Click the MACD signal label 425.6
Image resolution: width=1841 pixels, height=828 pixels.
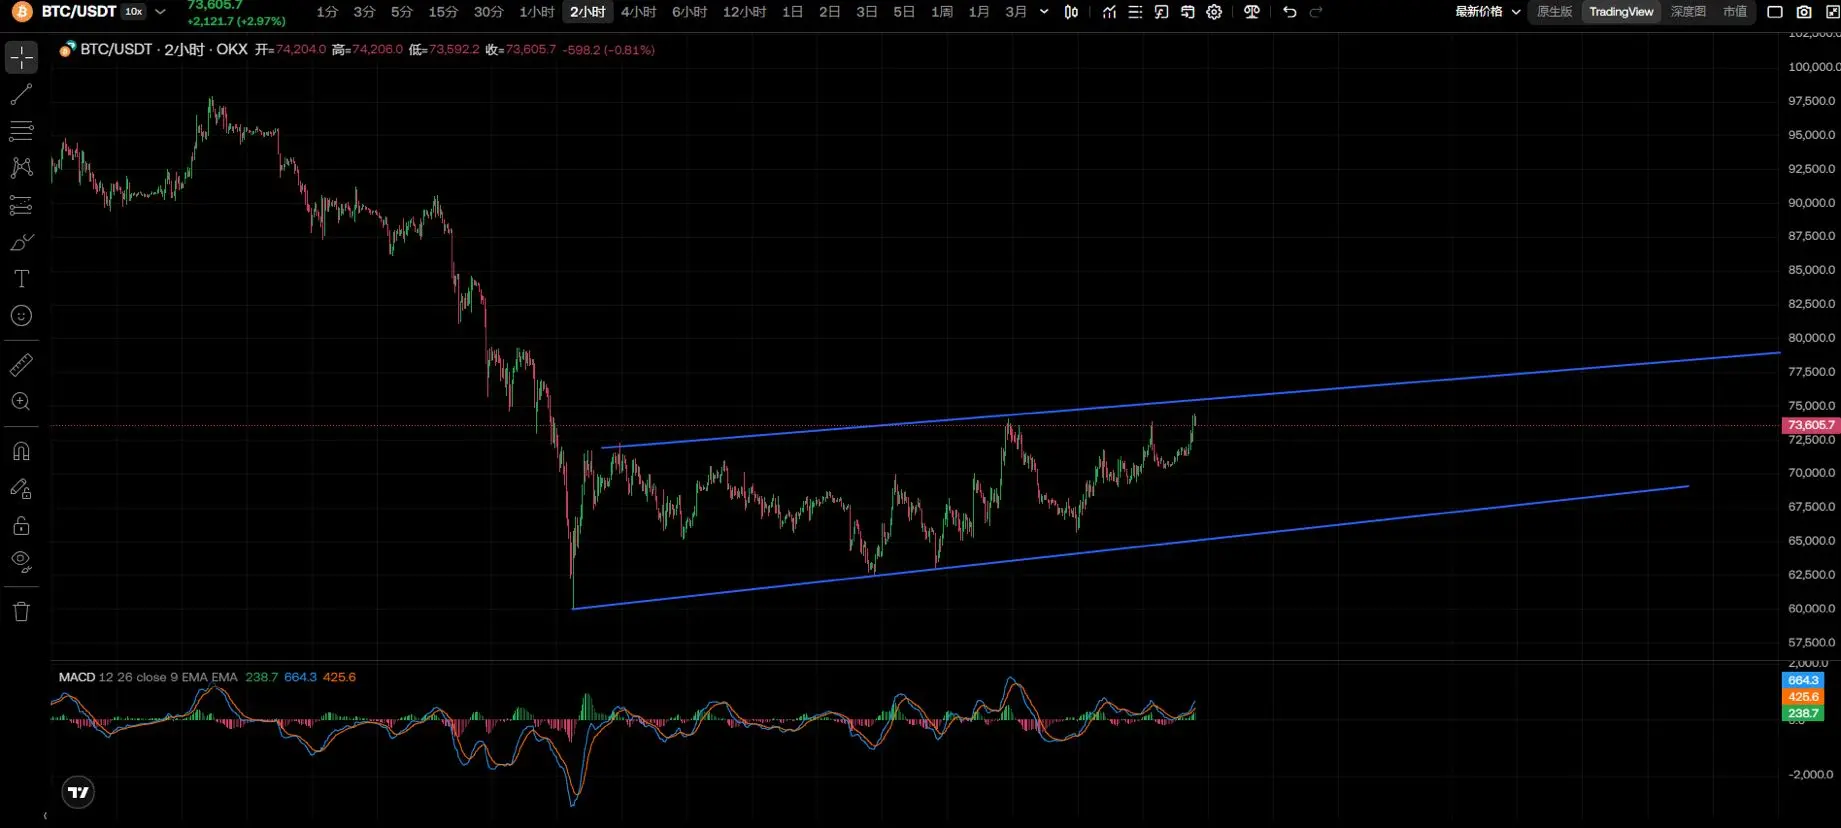click(1803, 697)
